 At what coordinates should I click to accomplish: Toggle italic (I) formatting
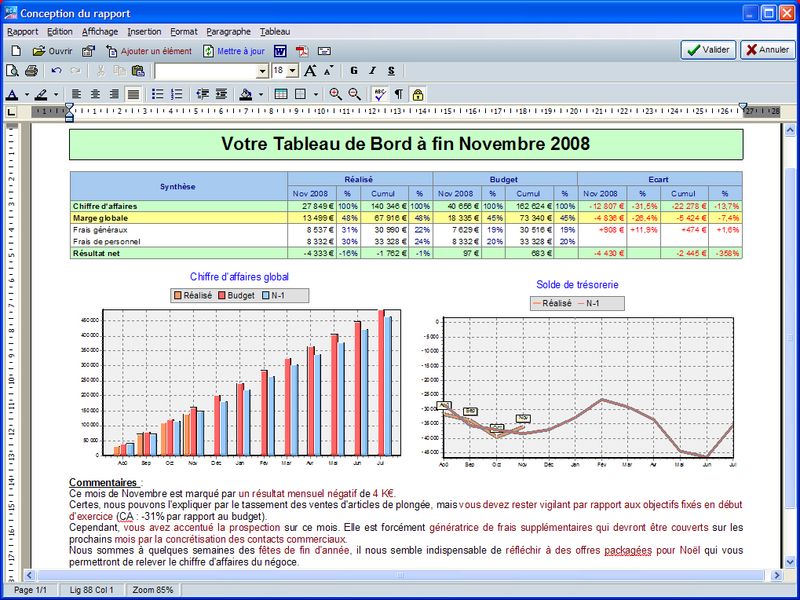point(372,70)
